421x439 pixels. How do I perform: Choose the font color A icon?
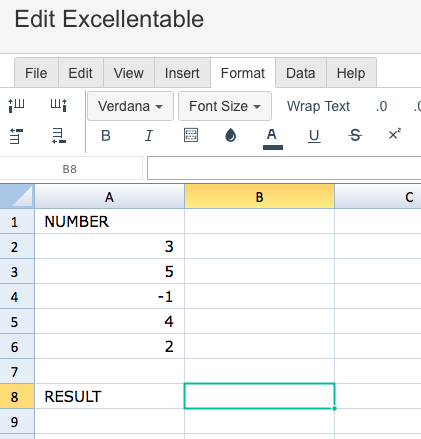click(273, 139)
